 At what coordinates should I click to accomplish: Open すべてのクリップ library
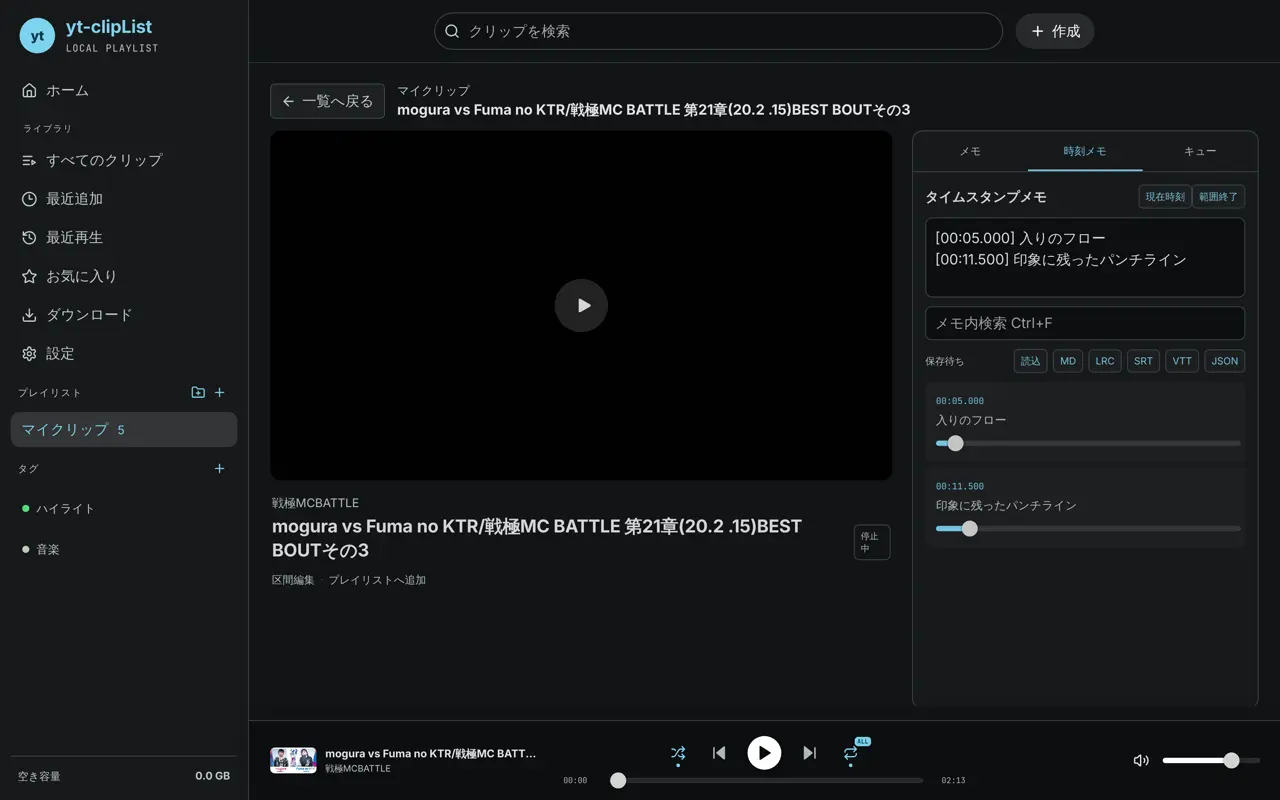[124, 160]
